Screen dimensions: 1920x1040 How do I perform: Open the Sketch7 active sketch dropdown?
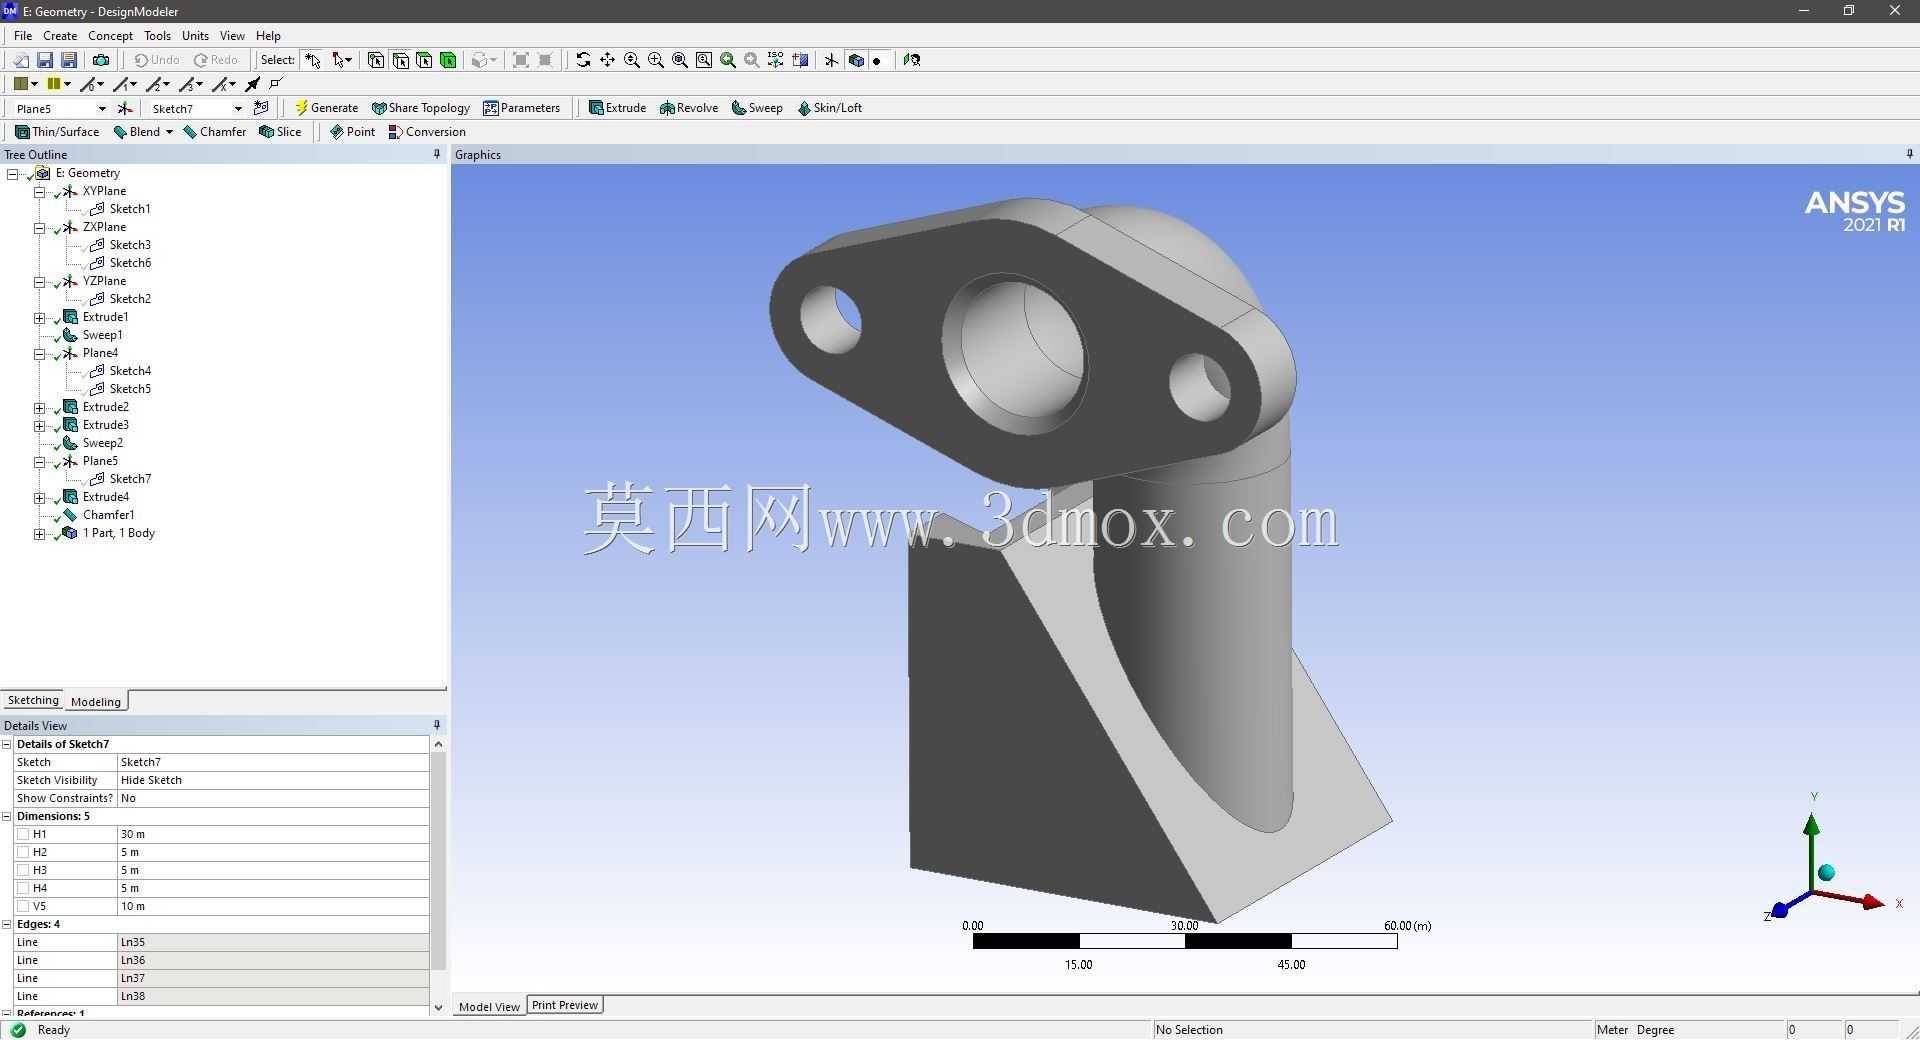coord(237,108)
